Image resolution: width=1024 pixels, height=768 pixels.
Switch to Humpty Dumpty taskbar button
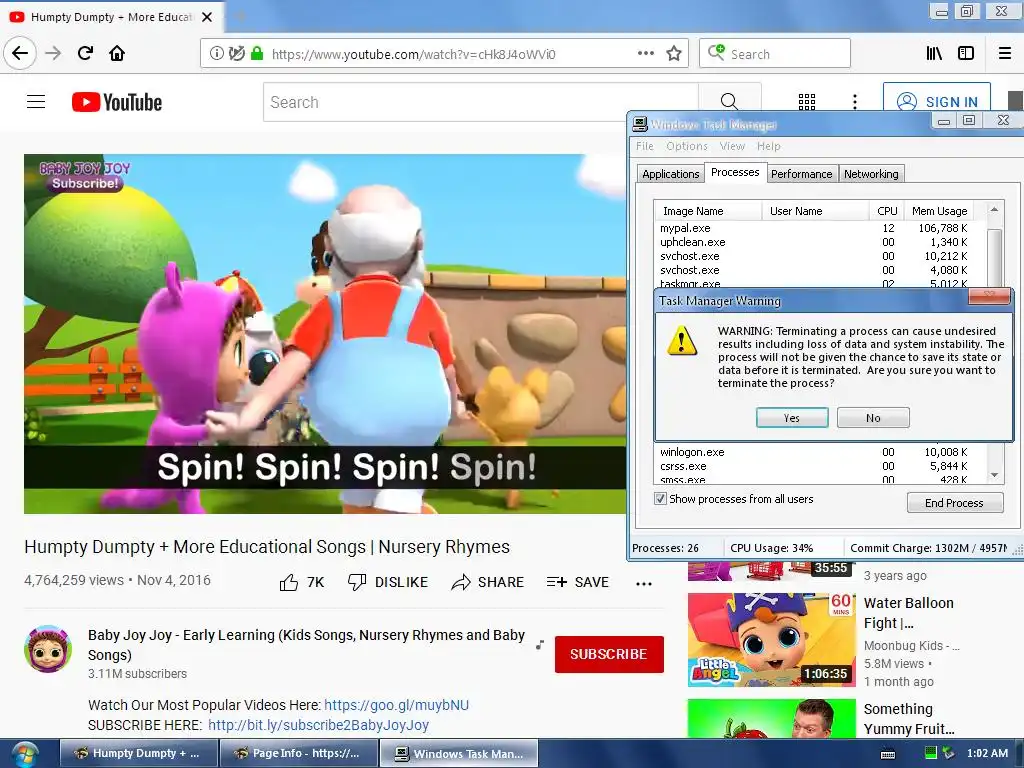pyautogui.click(x=138, y=754)
